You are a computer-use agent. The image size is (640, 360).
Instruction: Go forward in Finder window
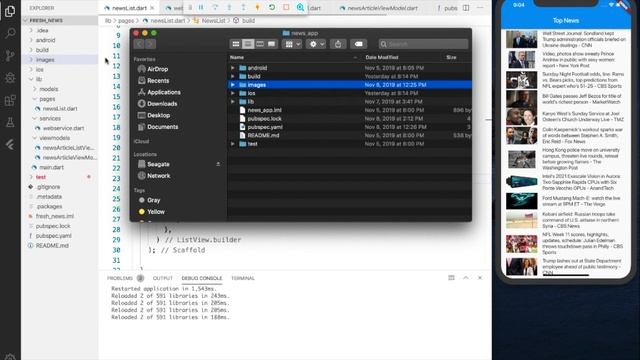[150, 44]
